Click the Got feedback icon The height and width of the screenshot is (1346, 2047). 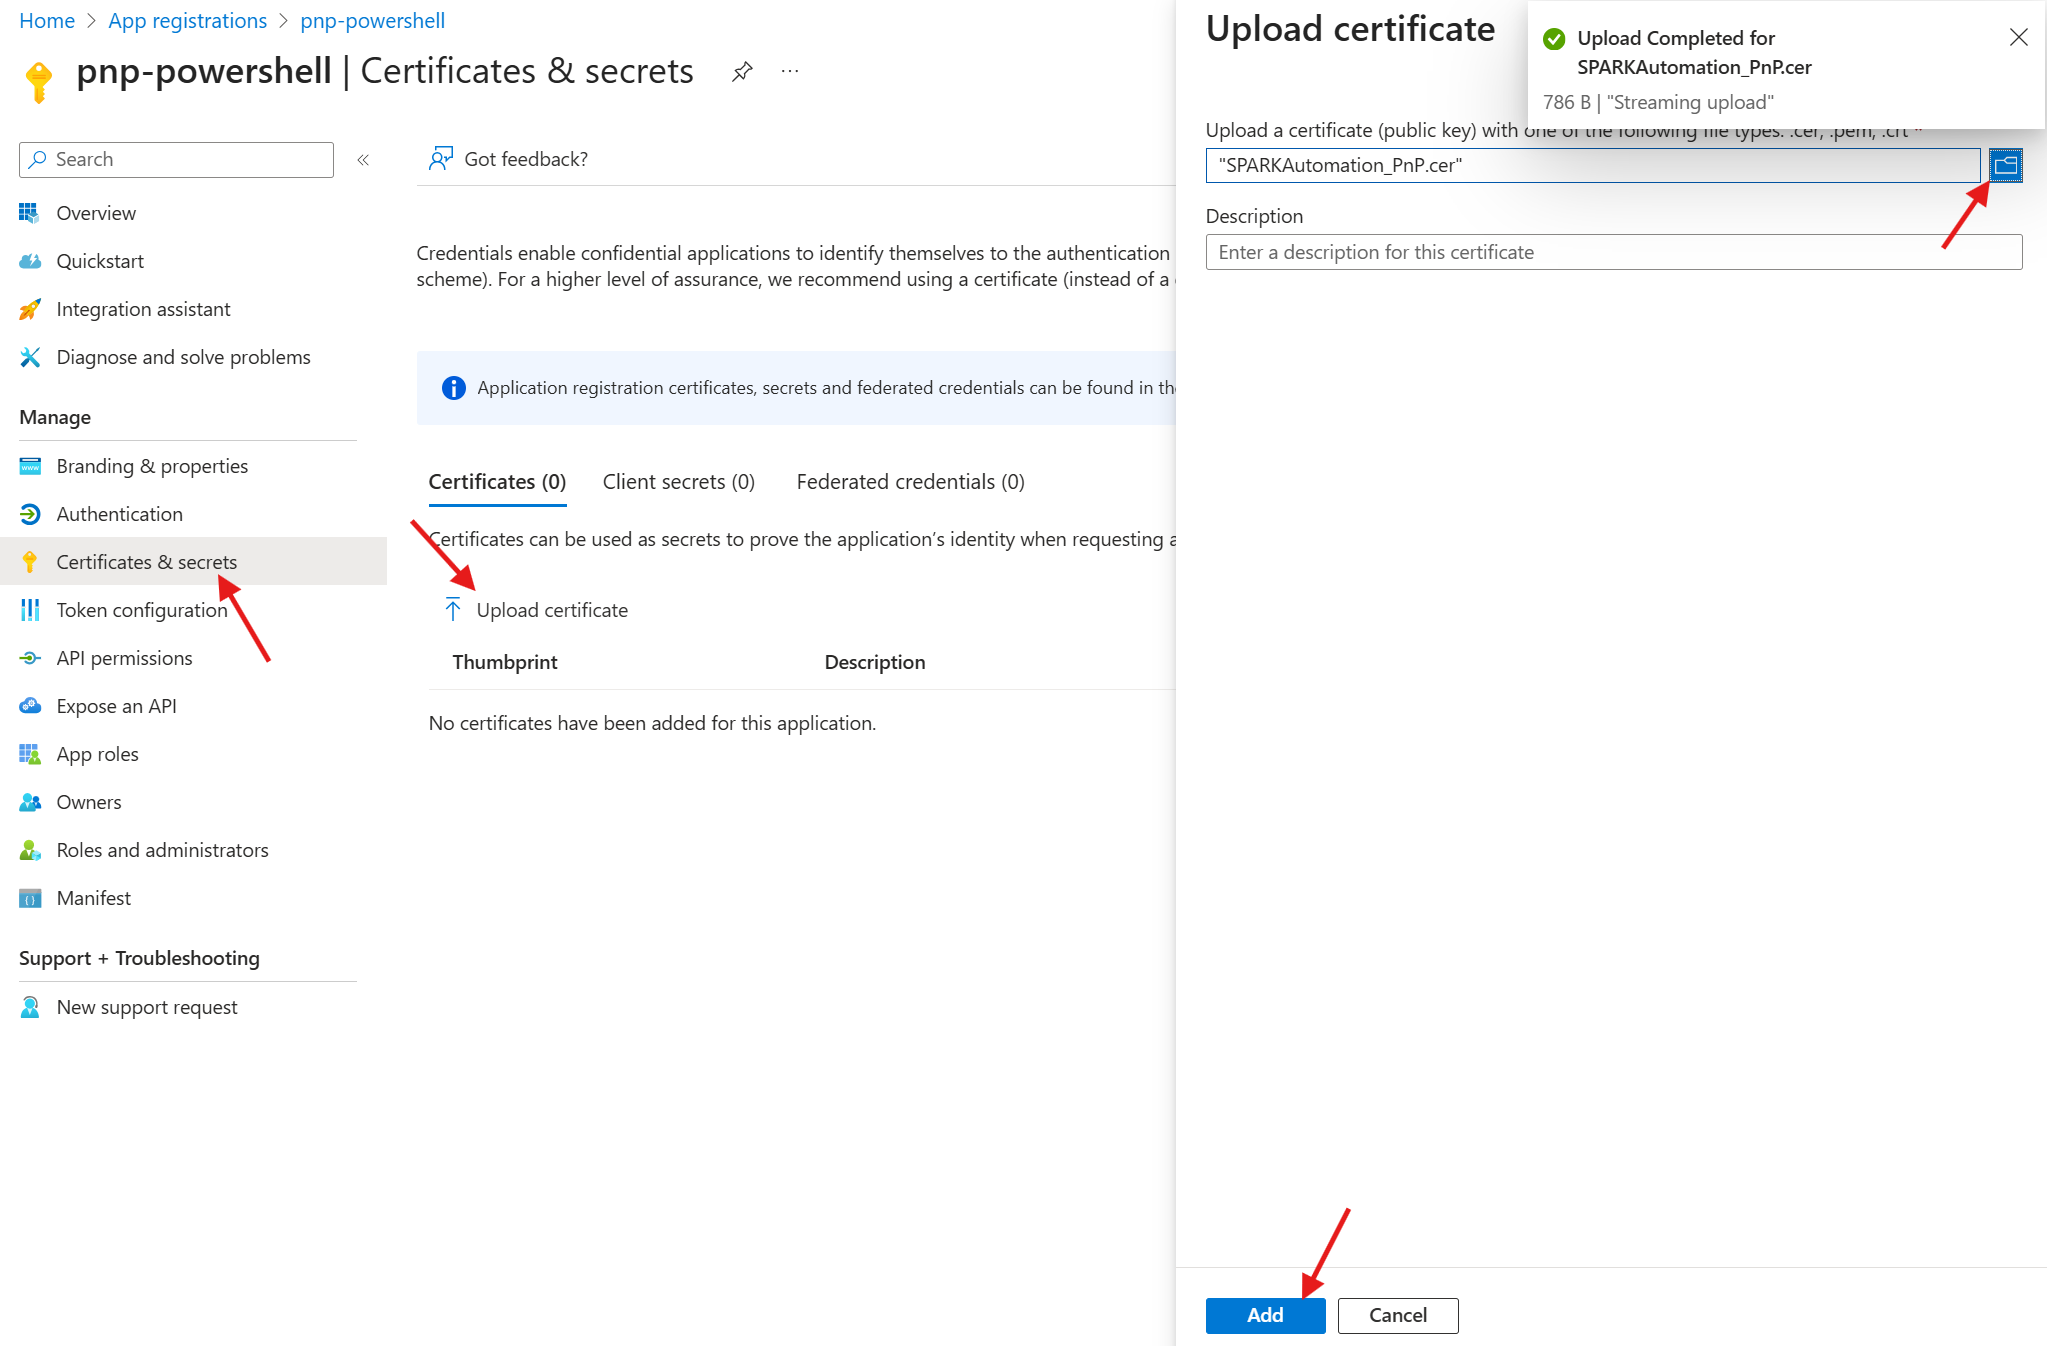pos(440,159)
